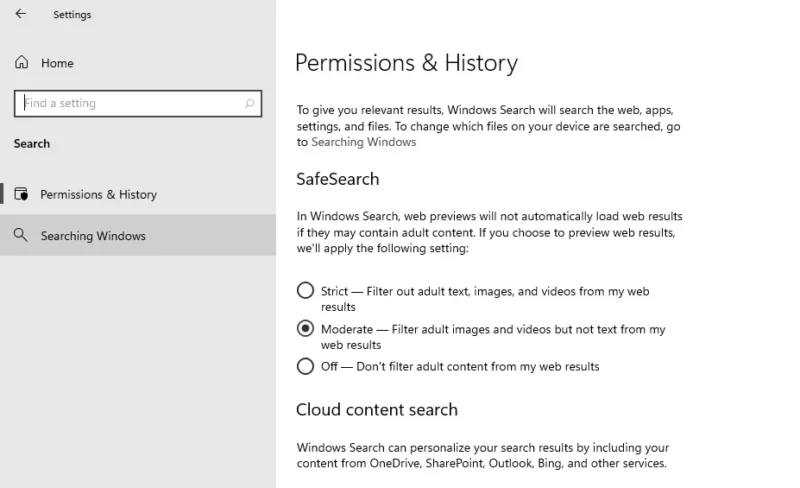Select the Off SafeSearch radio button
The height and width of the screenshot is (488, 800).
[305, 366]
